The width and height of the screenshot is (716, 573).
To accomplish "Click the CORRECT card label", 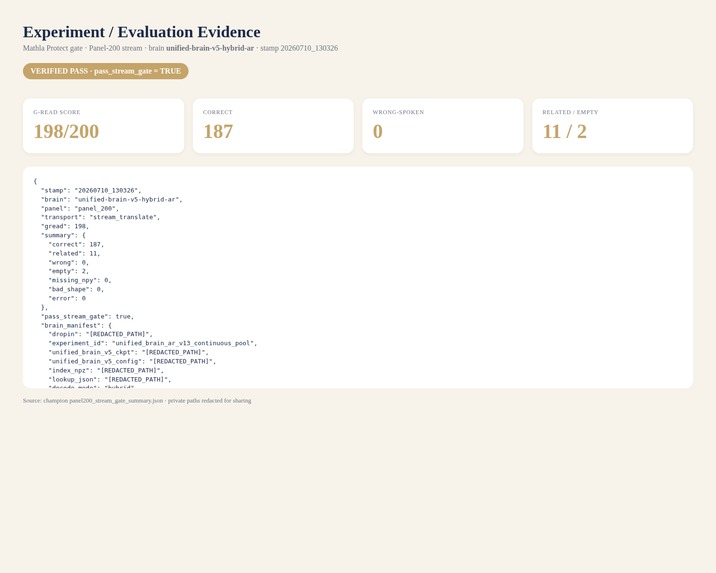I will (x=218, y=112).
